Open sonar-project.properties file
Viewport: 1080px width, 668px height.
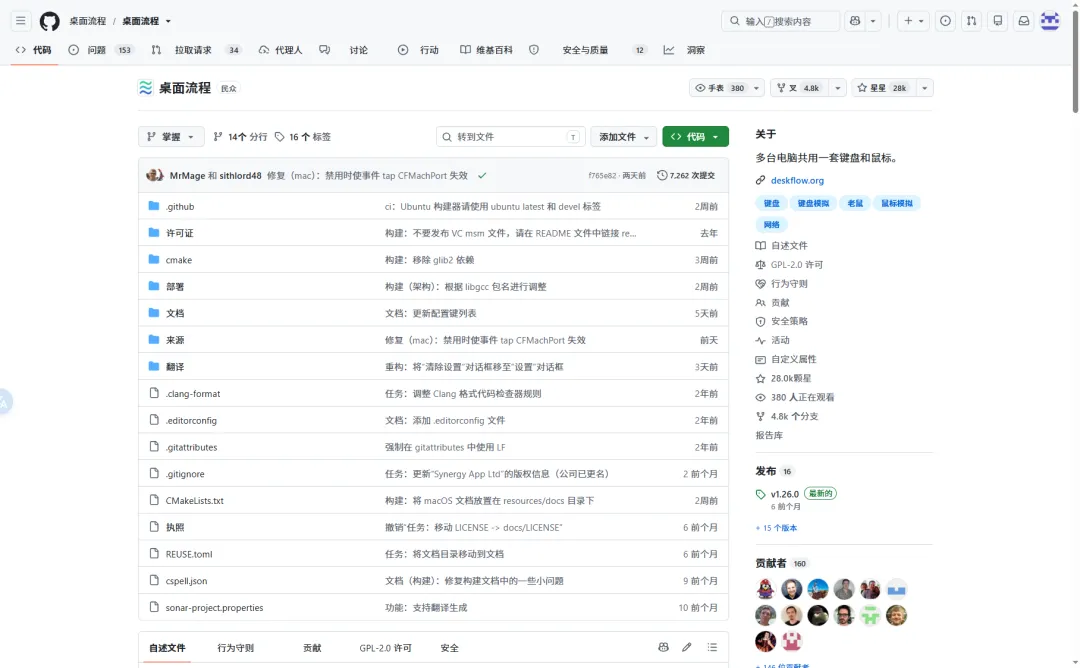tap(214, 607)
